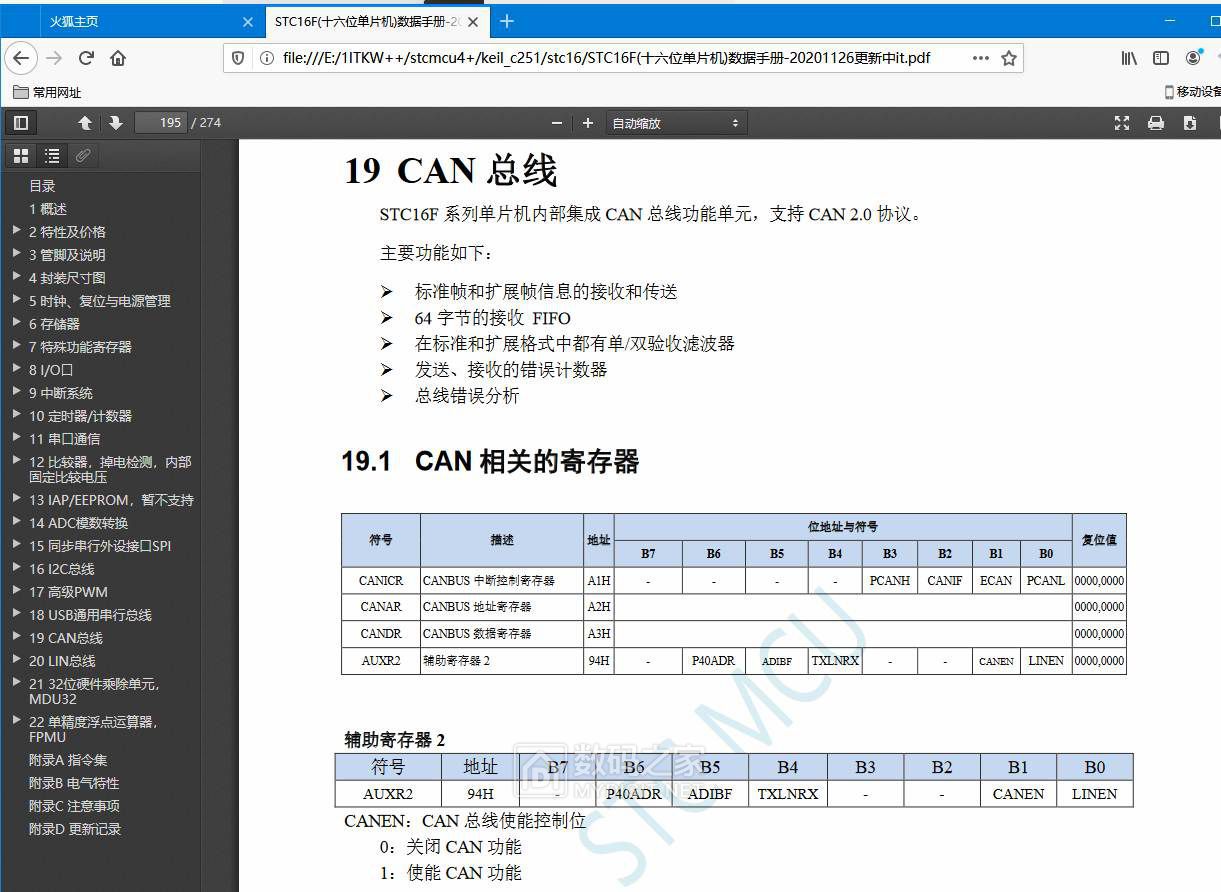The image size is (1221, 892).
Task: Open the document outline view
Action: tap(52, 155)
